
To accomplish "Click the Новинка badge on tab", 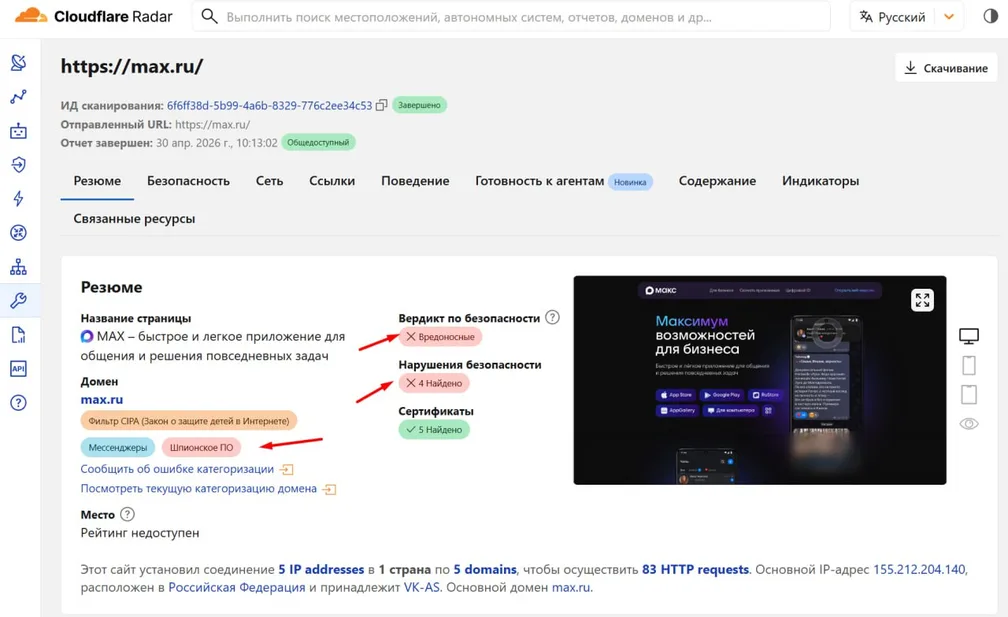I will click(x=630, y=182).
